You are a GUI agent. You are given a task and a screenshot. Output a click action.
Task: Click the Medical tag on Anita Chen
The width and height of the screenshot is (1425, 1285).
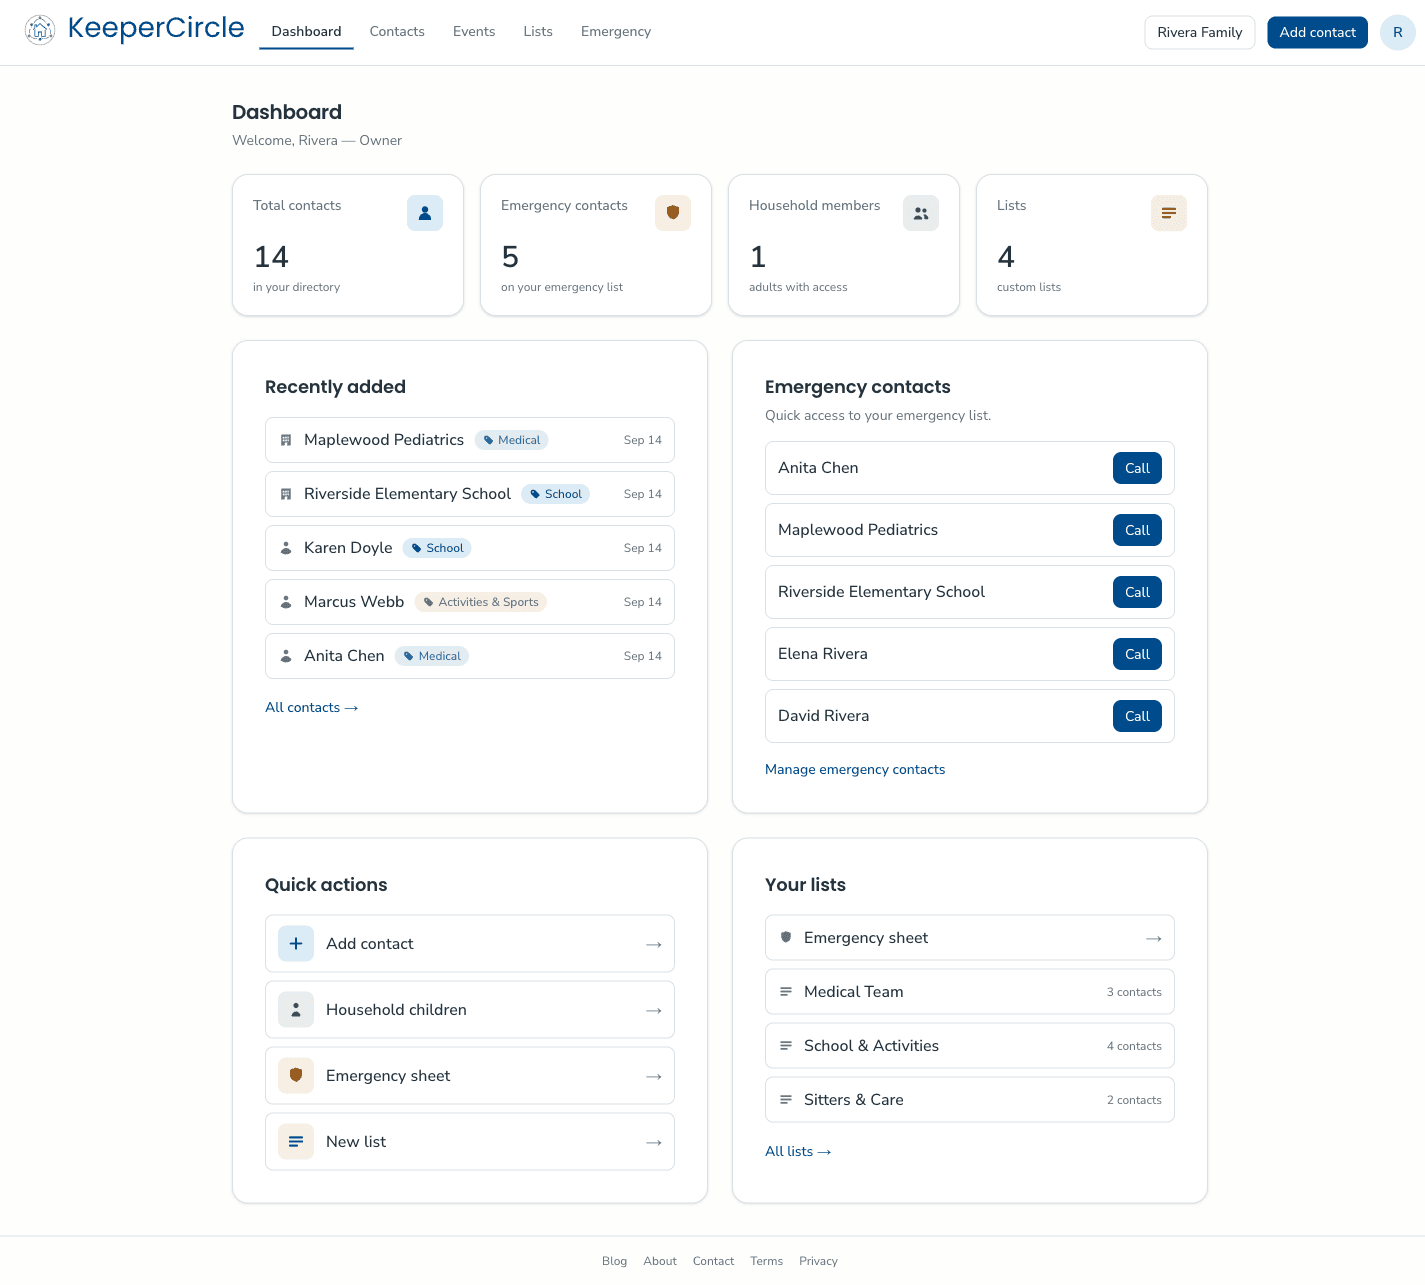point(432,656)
